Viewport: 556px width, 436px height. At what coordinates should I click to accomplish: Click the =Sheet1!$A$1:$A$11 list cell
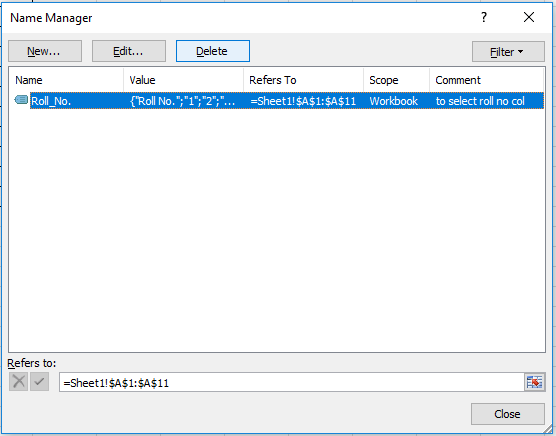point(303,101)
